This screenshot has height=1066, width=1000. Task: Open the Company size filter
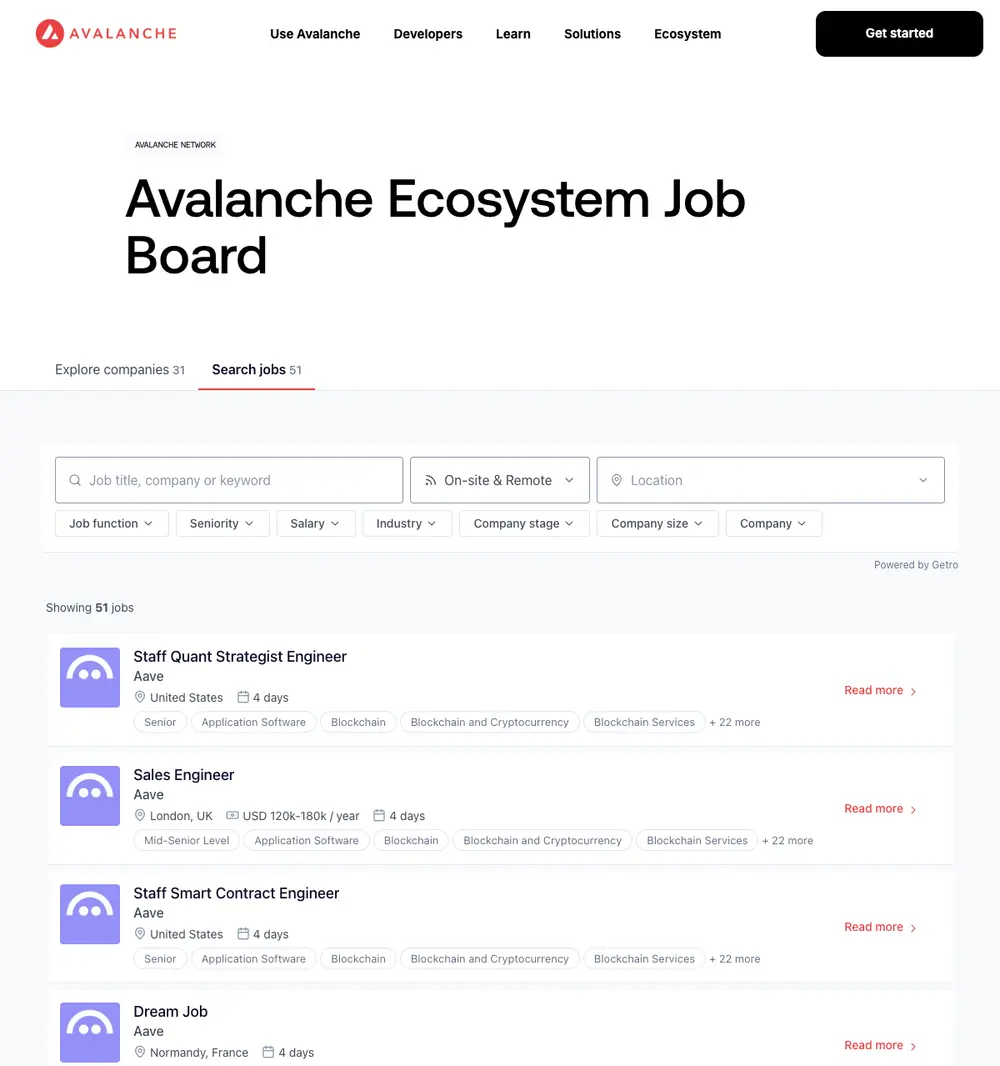click(657, 523)
